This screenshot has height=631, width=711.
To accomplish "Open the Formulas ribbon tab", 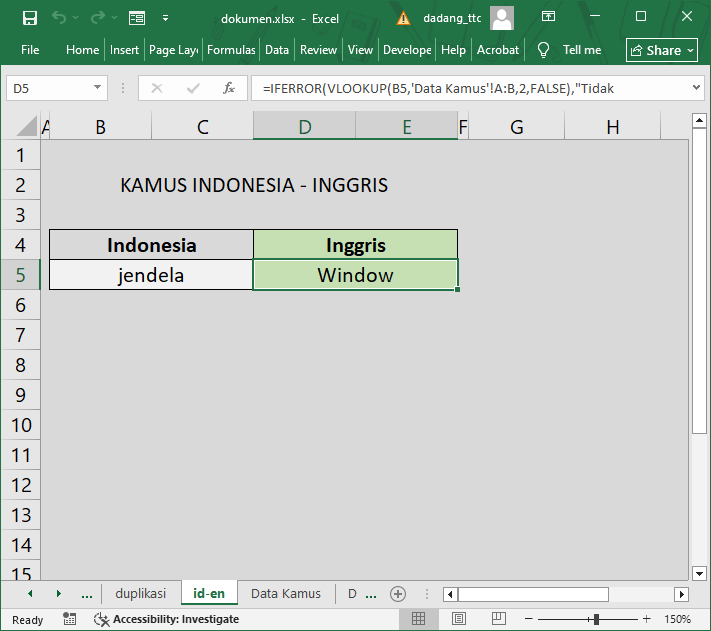I will [231, 50].
